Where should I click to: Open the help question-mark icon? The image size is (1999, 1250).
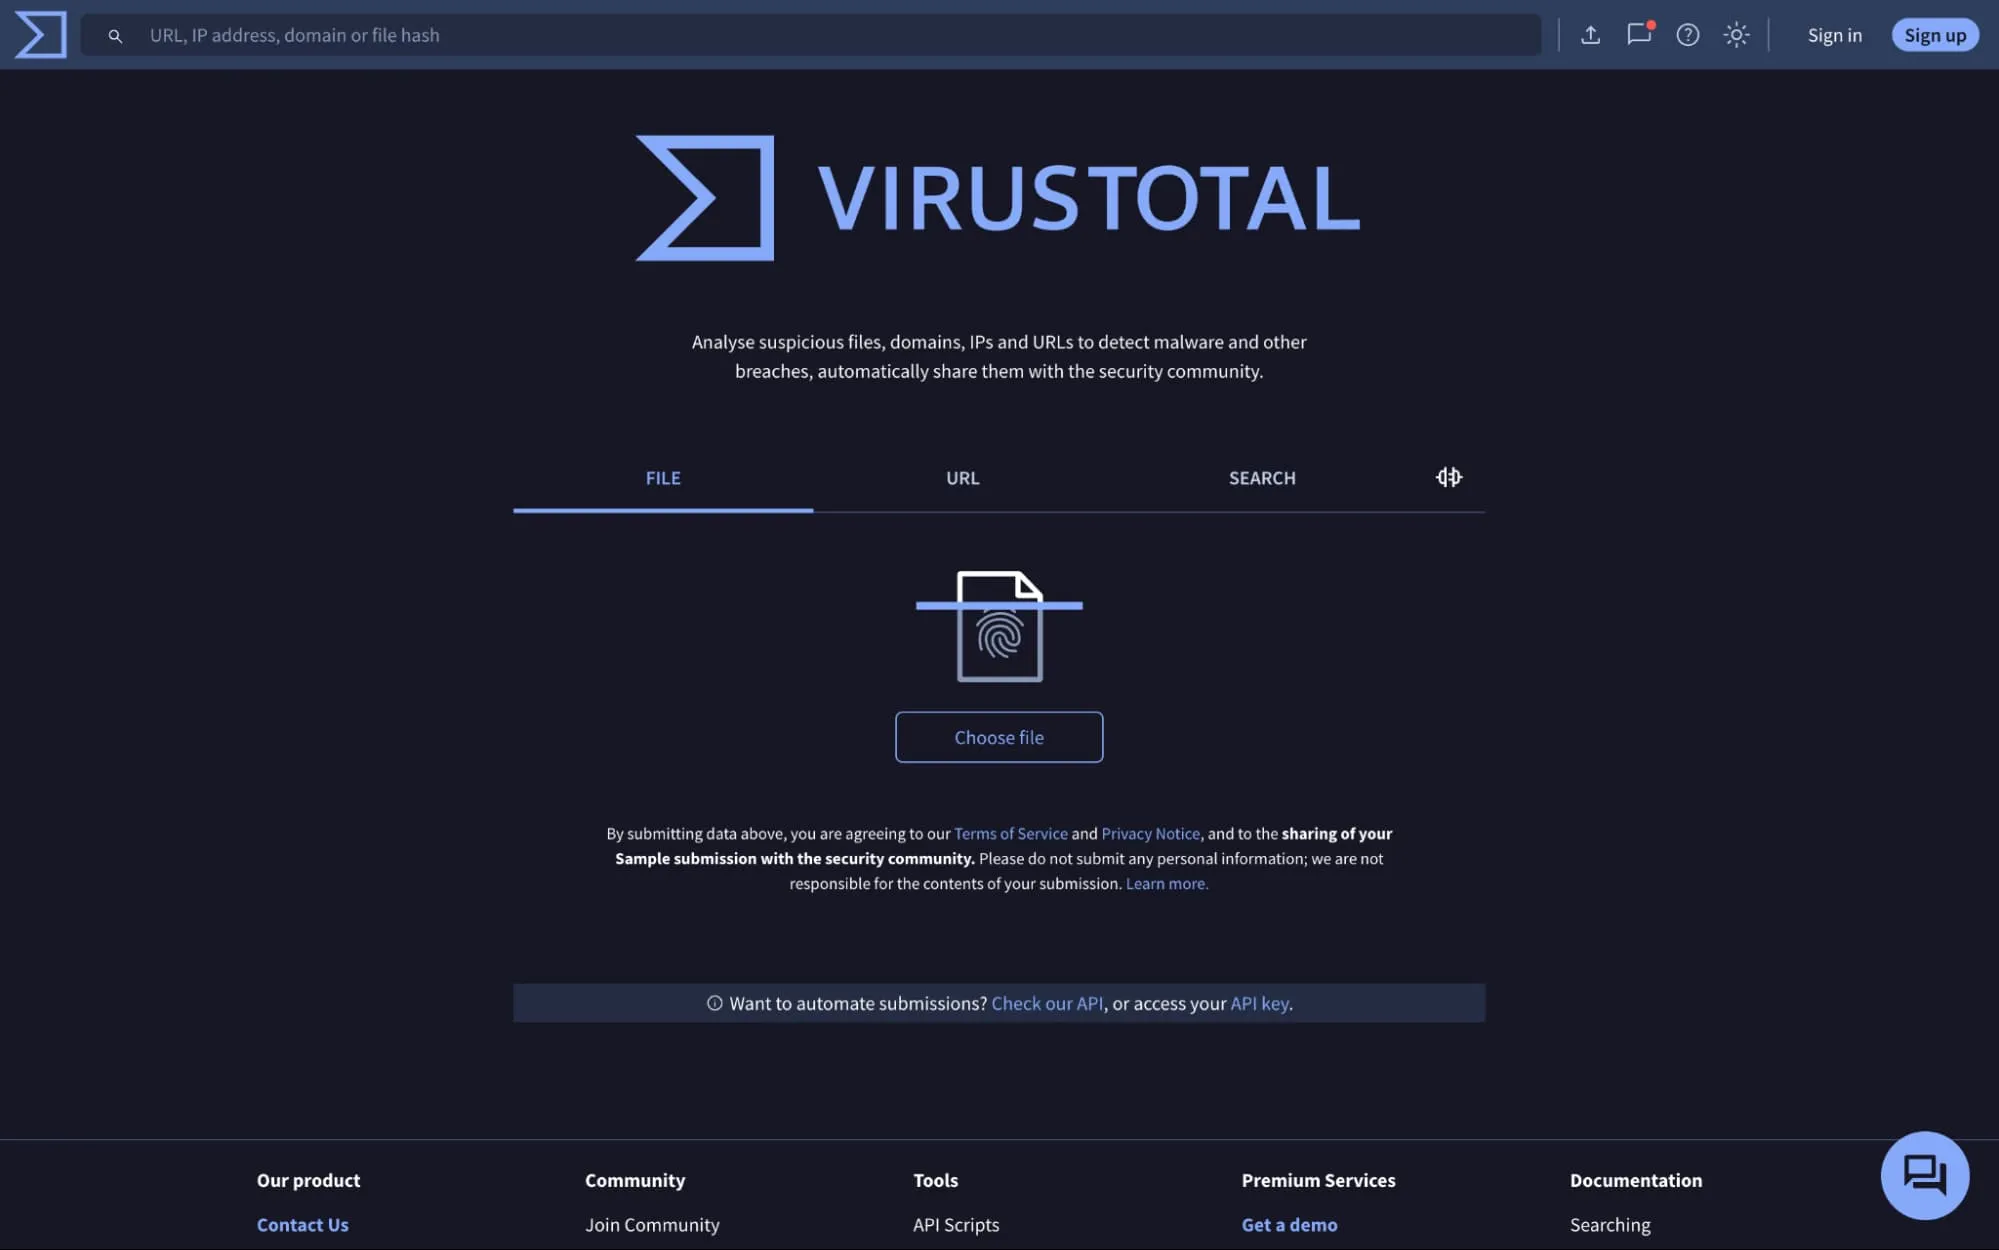1688,34
